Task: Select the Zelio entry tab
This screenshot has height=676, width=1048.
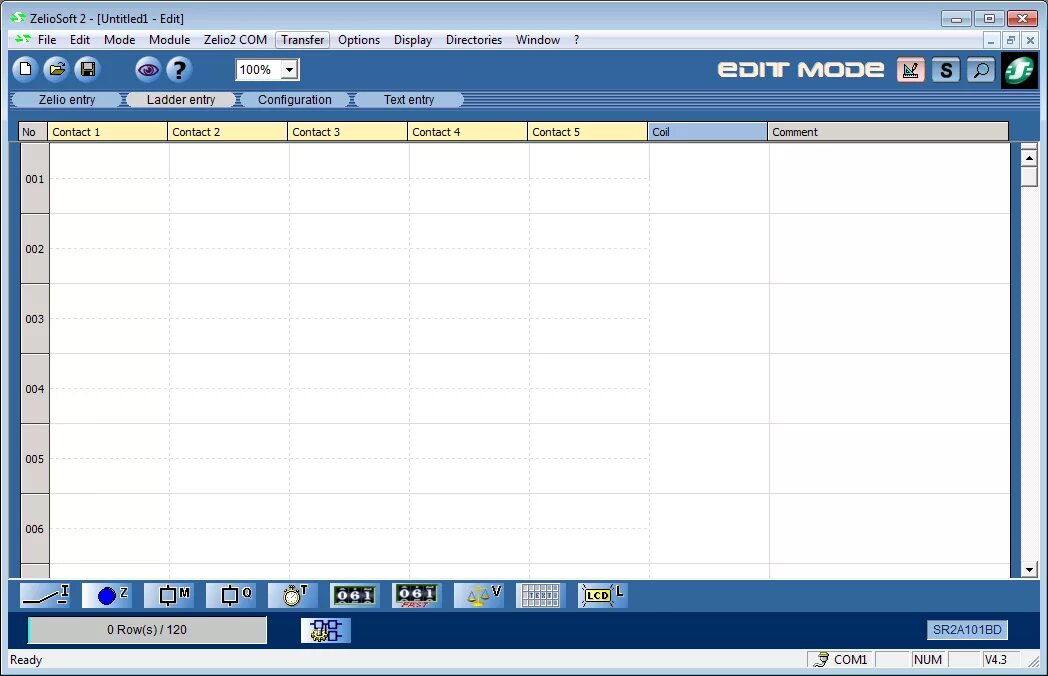Action: click(67, 100)
